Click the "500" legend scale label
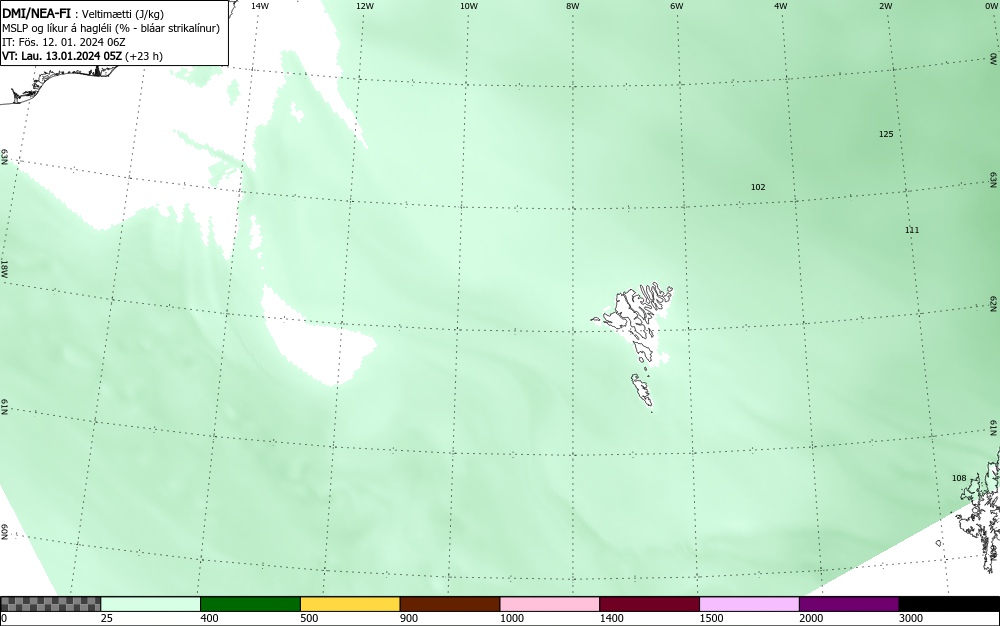Image resolution: width=1000 pixels, height=626 pixels. click(x=309, y=618)
